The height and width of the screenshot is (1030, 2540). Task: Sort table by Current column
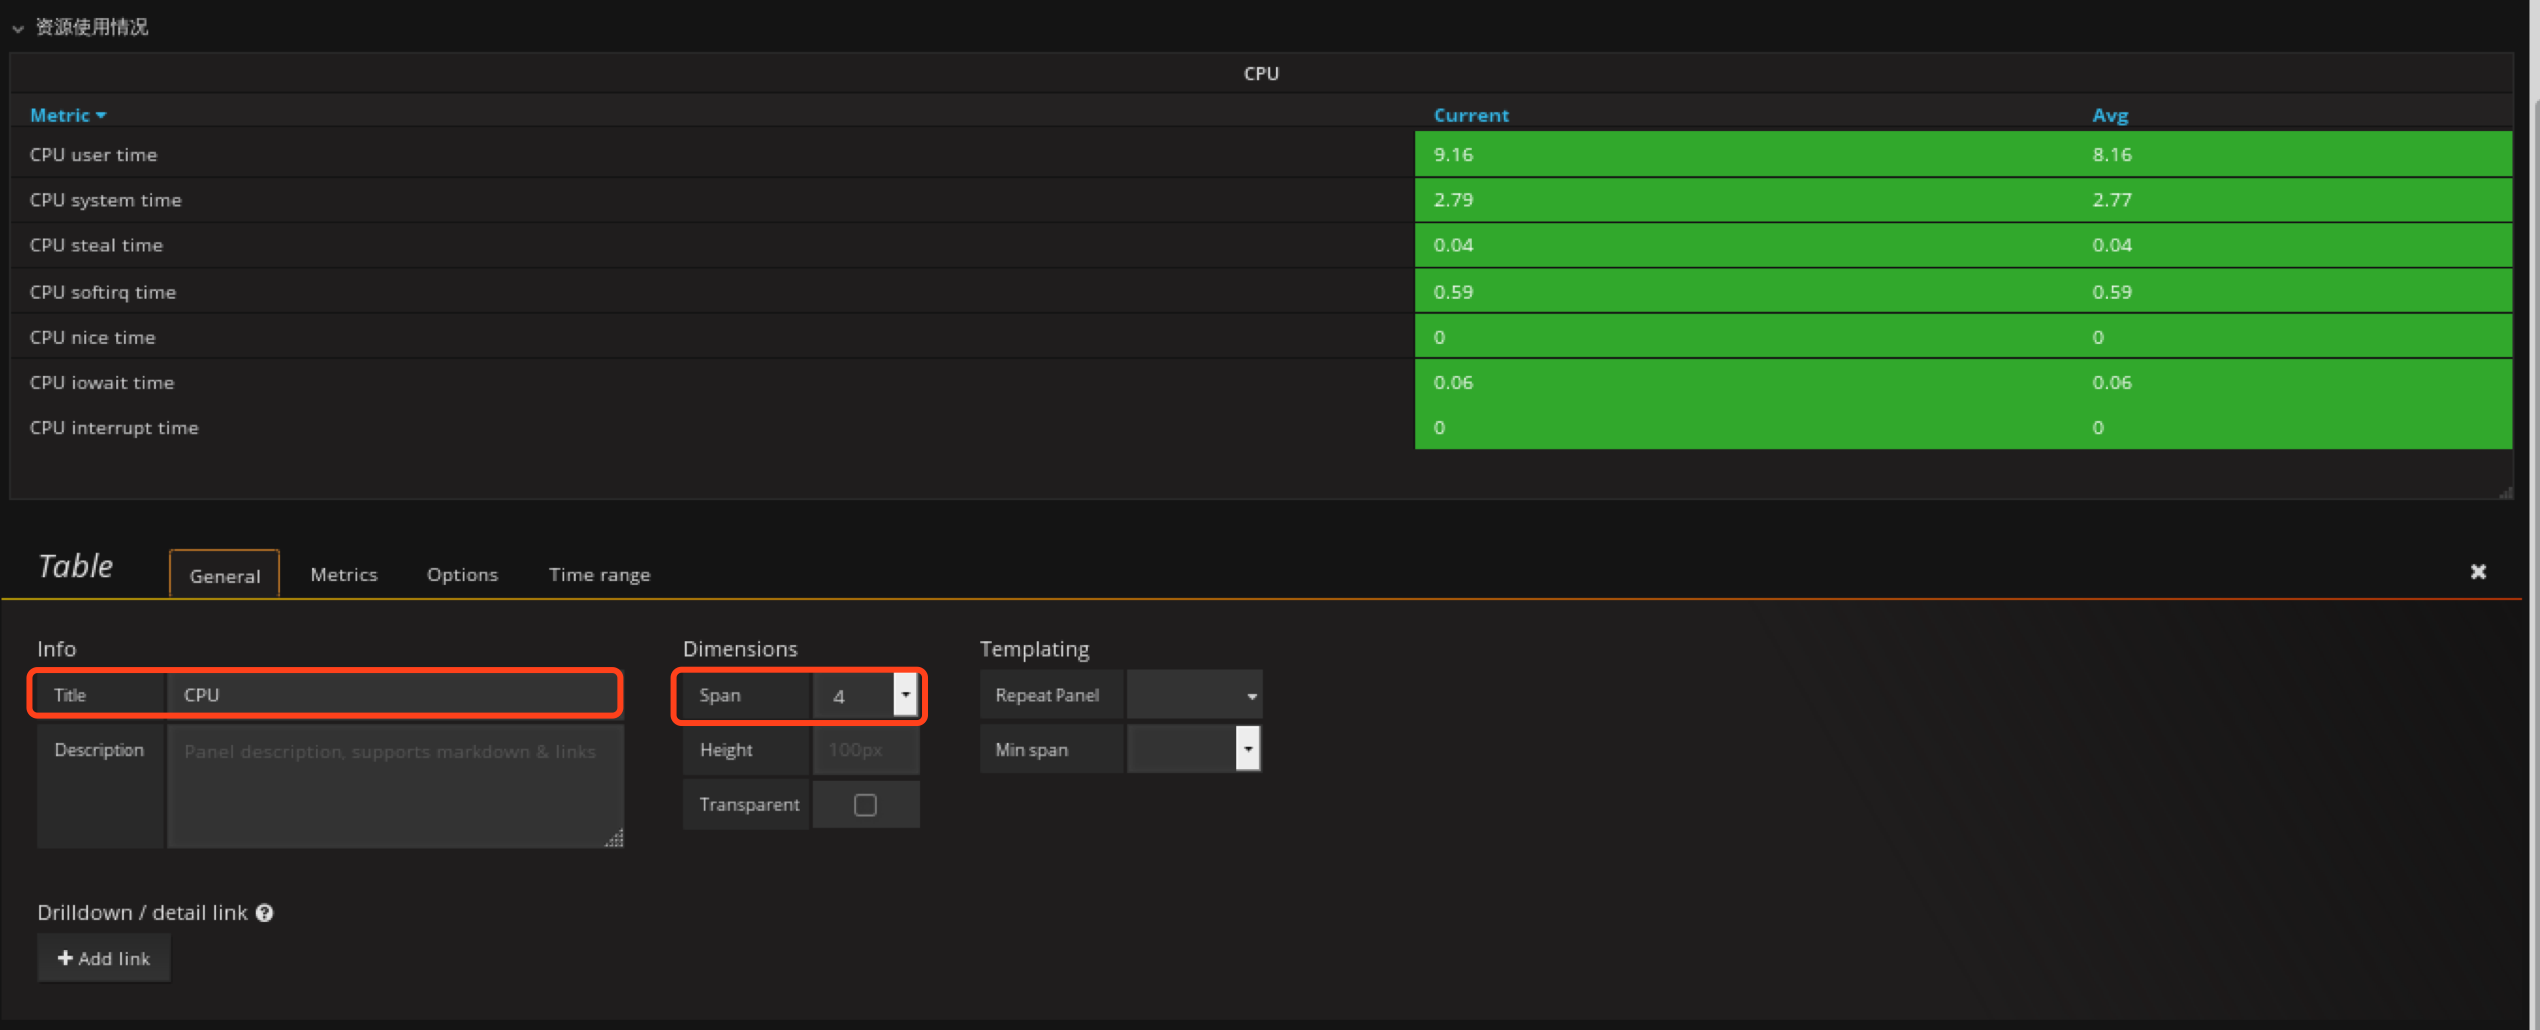[x=1470, y=115]
